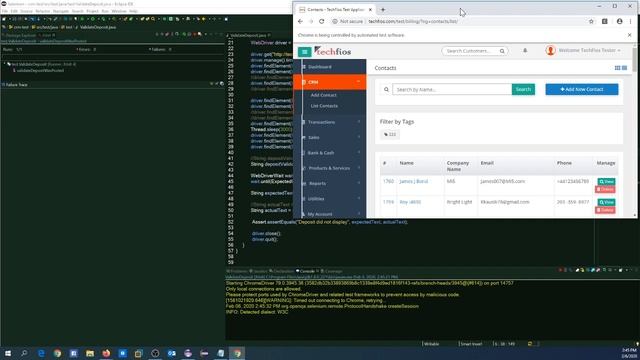Select the ValidateDeposit.java editor tab
Viewport: 640px width, 360px height.
coord(248,36)
